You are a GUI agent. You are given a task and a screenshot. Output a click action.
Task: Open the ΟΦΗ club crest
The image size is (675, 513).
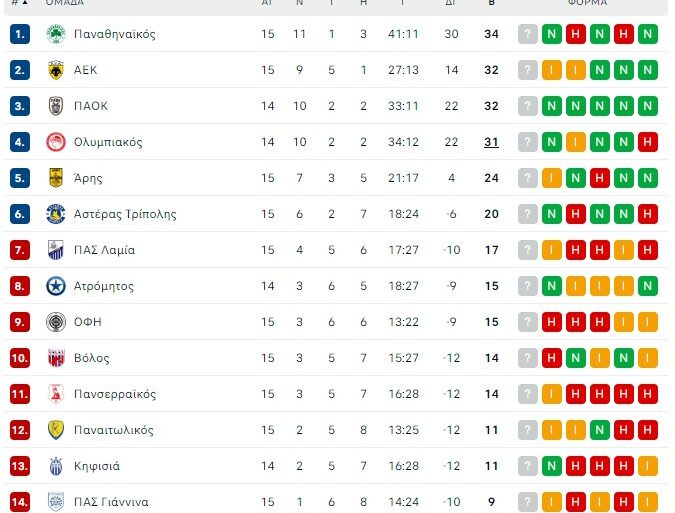click(x=55, y=322)
